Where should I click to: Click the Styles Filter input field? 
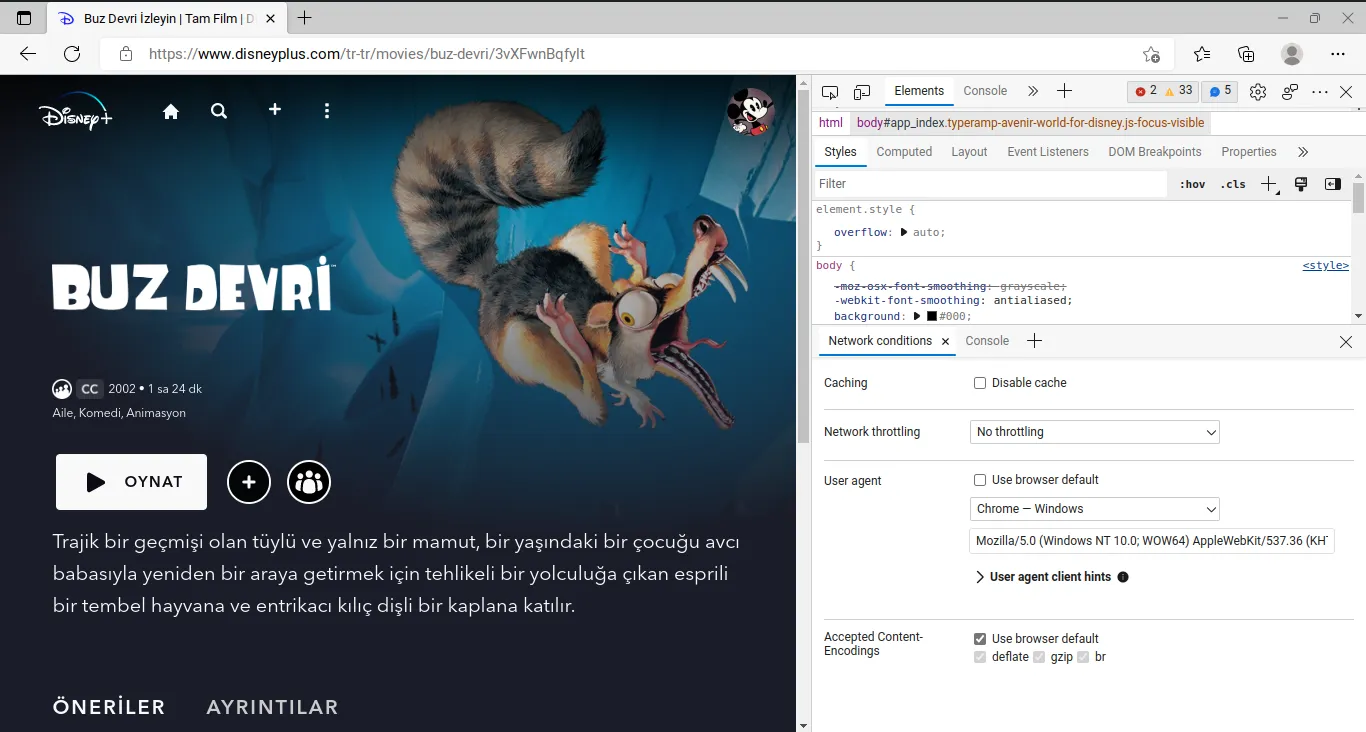pos(990,184)
